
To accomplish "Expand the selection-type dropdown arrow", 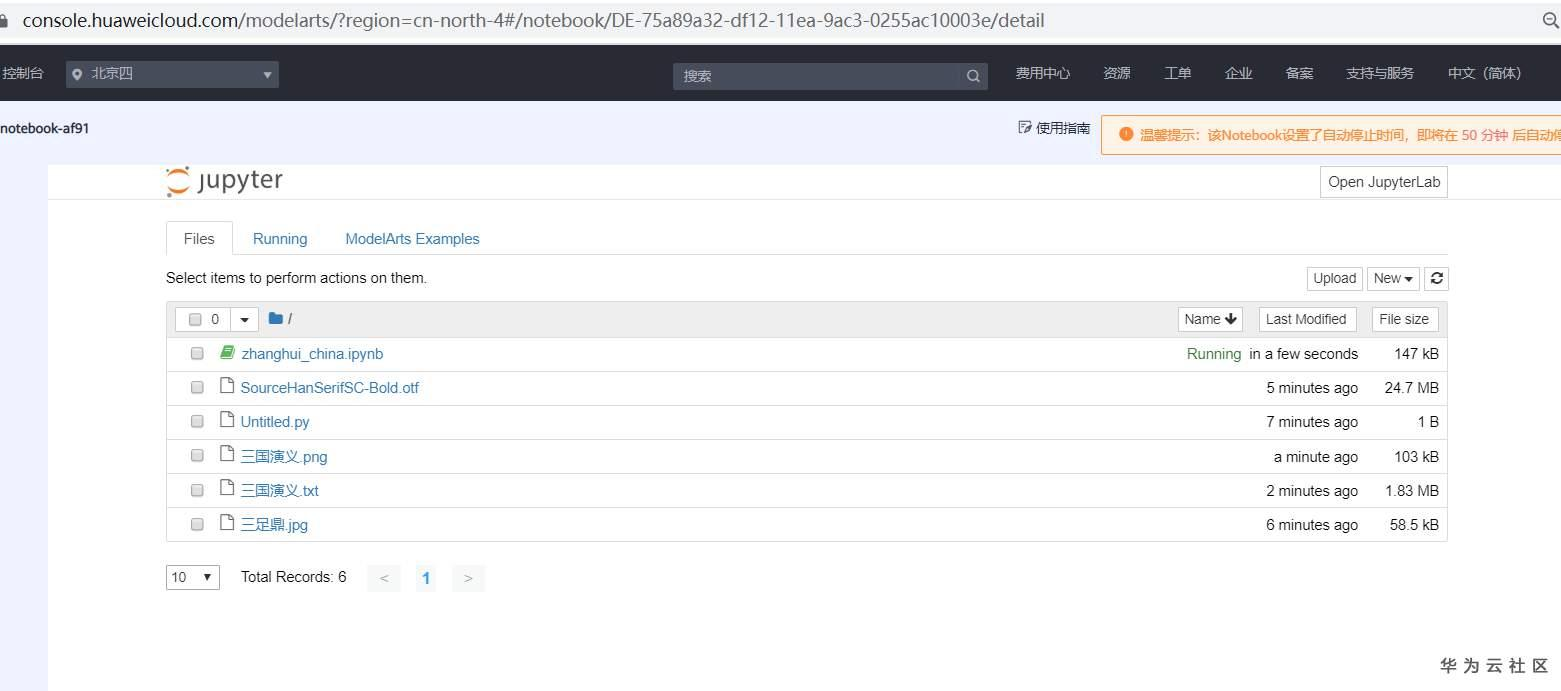I will point(244,319).
